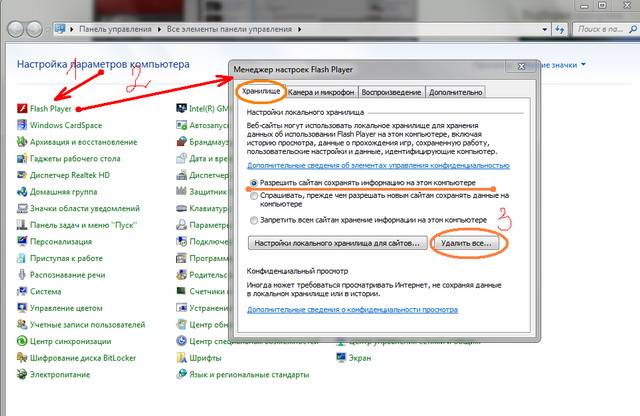Screen dimensions: 640x416
Task: Select 'Запретить всем сайтам хранение' radio button
Action: click(x=252, y=219)
